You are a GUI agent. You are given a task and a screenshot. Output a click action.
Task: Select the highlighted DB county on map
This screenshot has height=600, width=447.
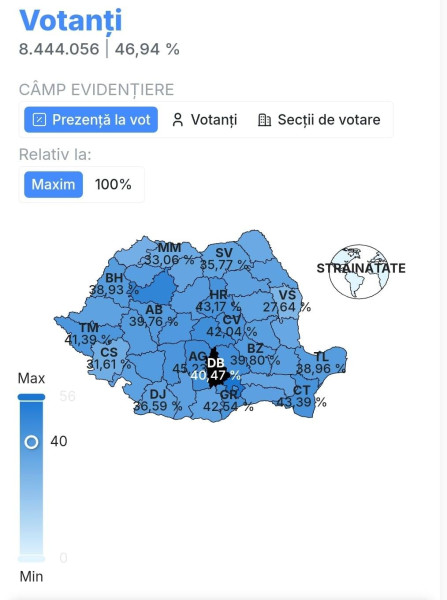[217, 367]
